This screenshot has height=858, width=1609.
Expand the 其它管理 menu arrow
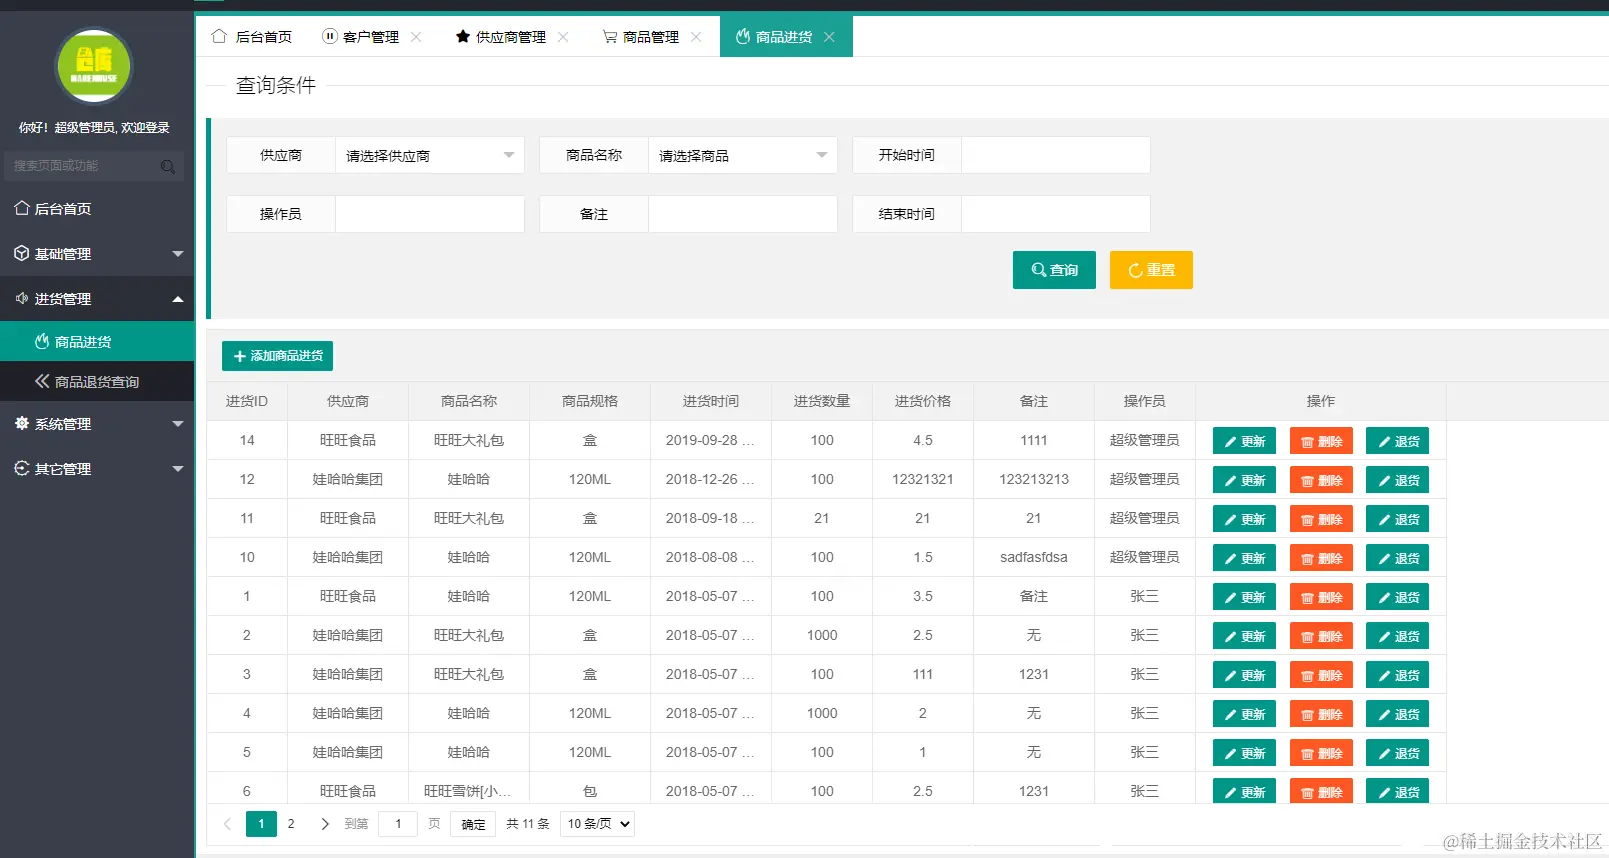tap(178, 469)
